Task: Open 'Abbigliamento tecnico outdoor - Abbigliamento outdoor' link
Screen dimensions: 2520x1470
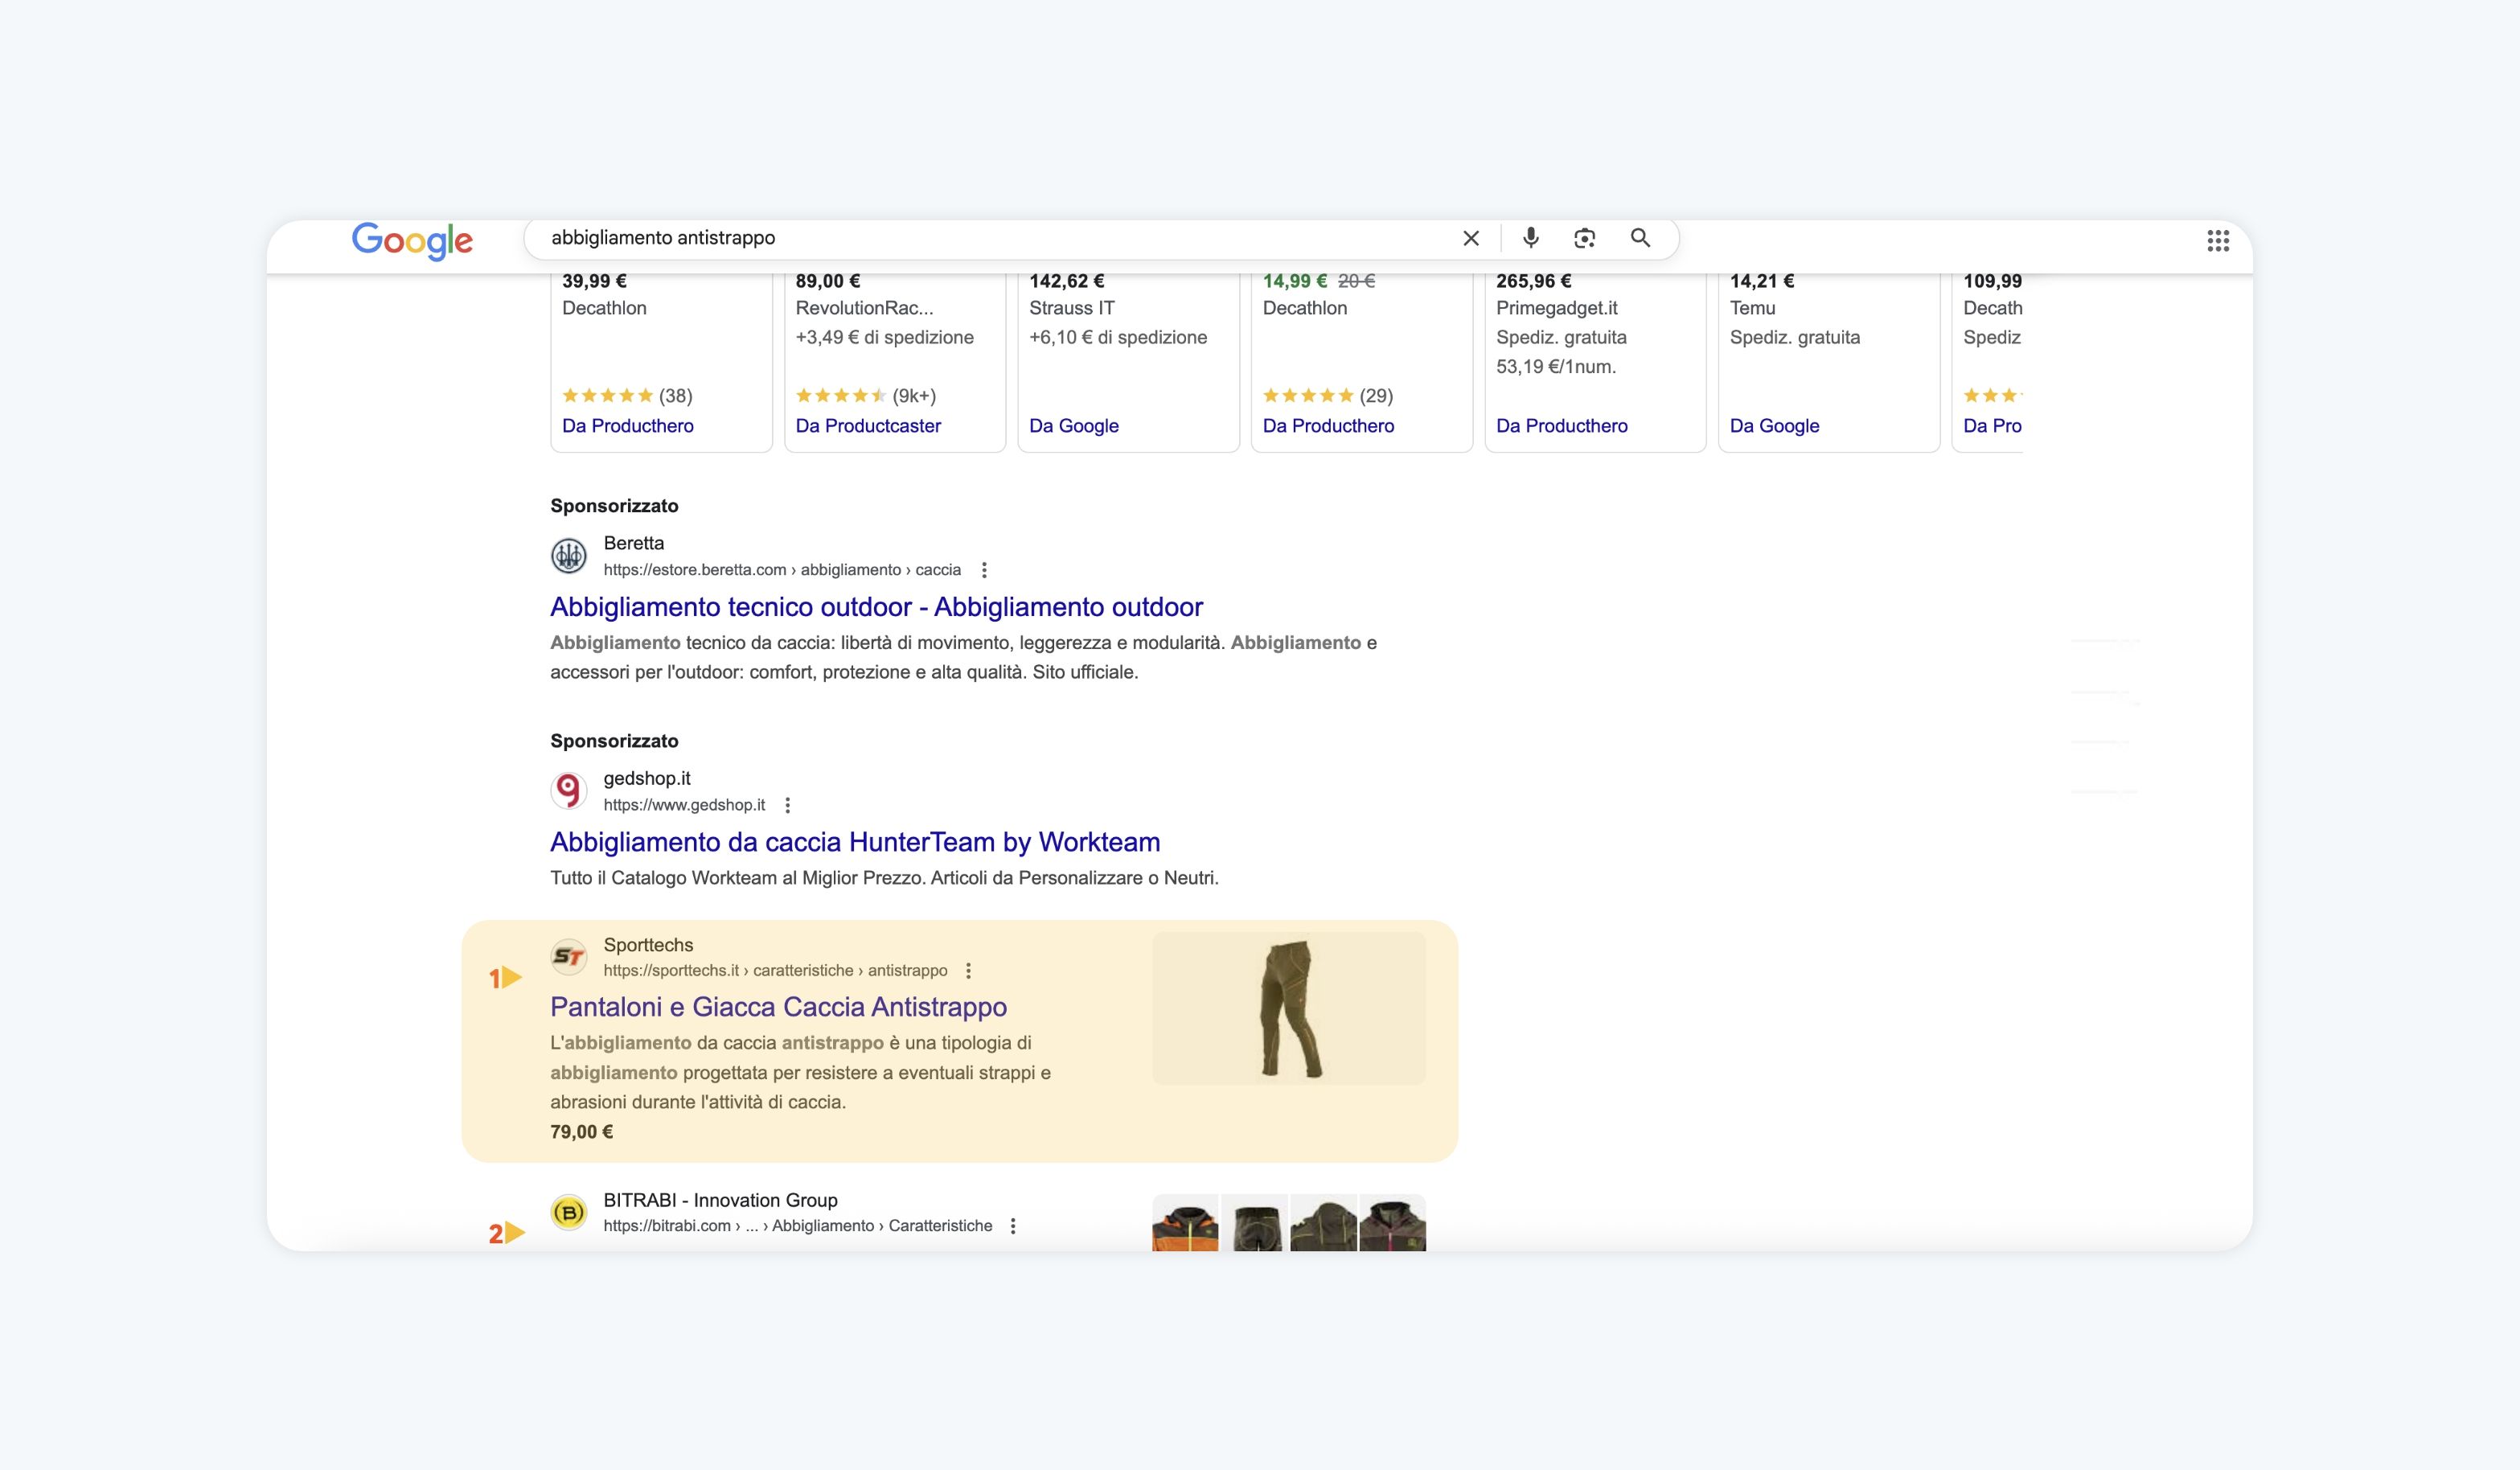Action: point(876,607)
